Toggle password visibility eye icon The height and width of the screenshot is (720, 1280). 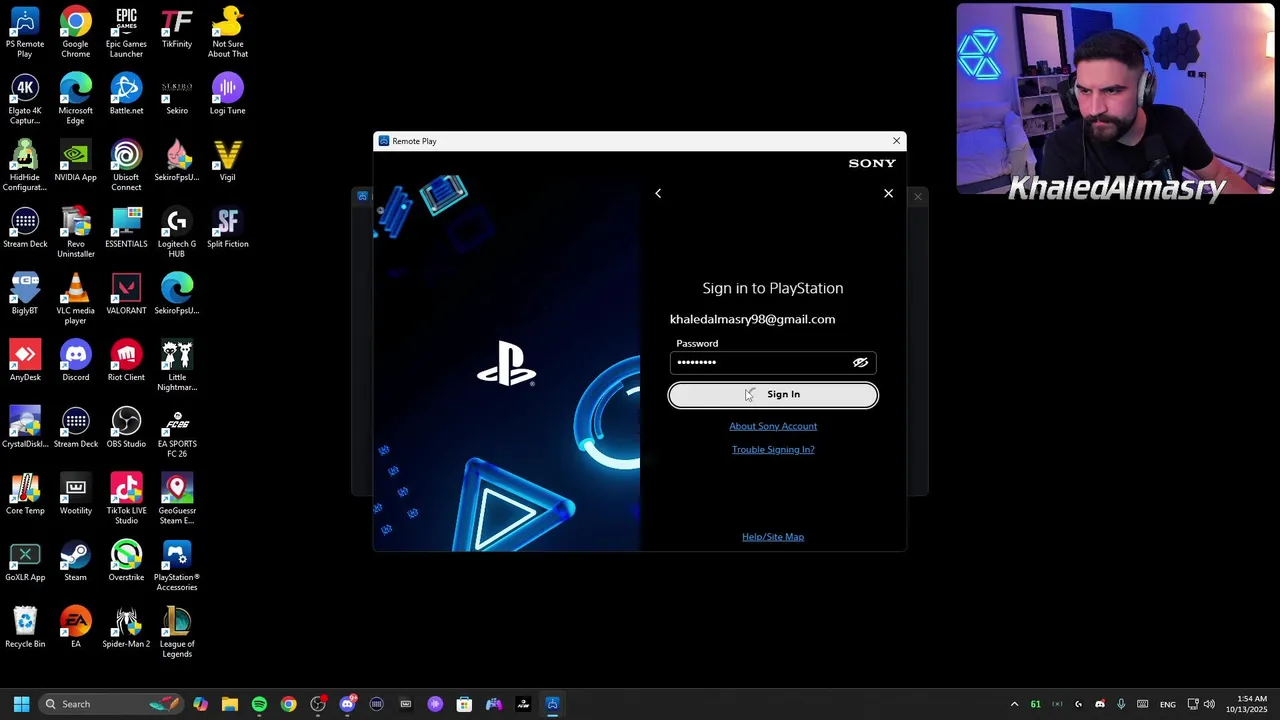tap(860, 362)
